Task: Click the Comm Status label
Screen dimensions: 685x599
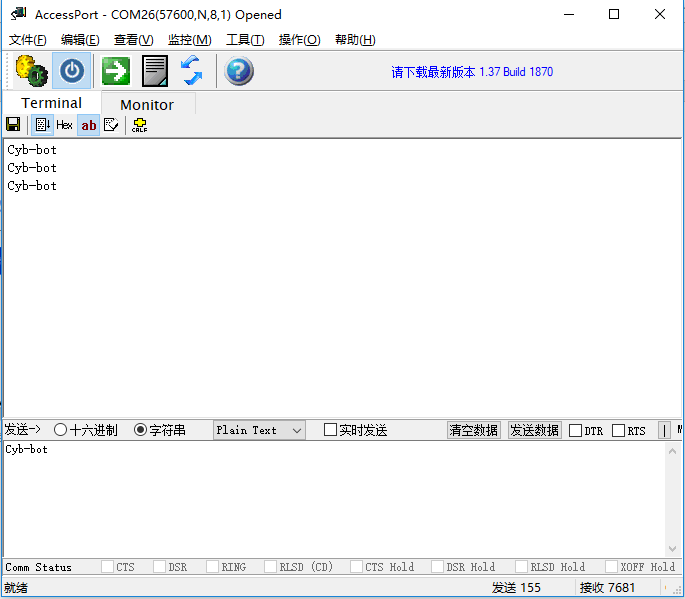Action: (38, 567)
